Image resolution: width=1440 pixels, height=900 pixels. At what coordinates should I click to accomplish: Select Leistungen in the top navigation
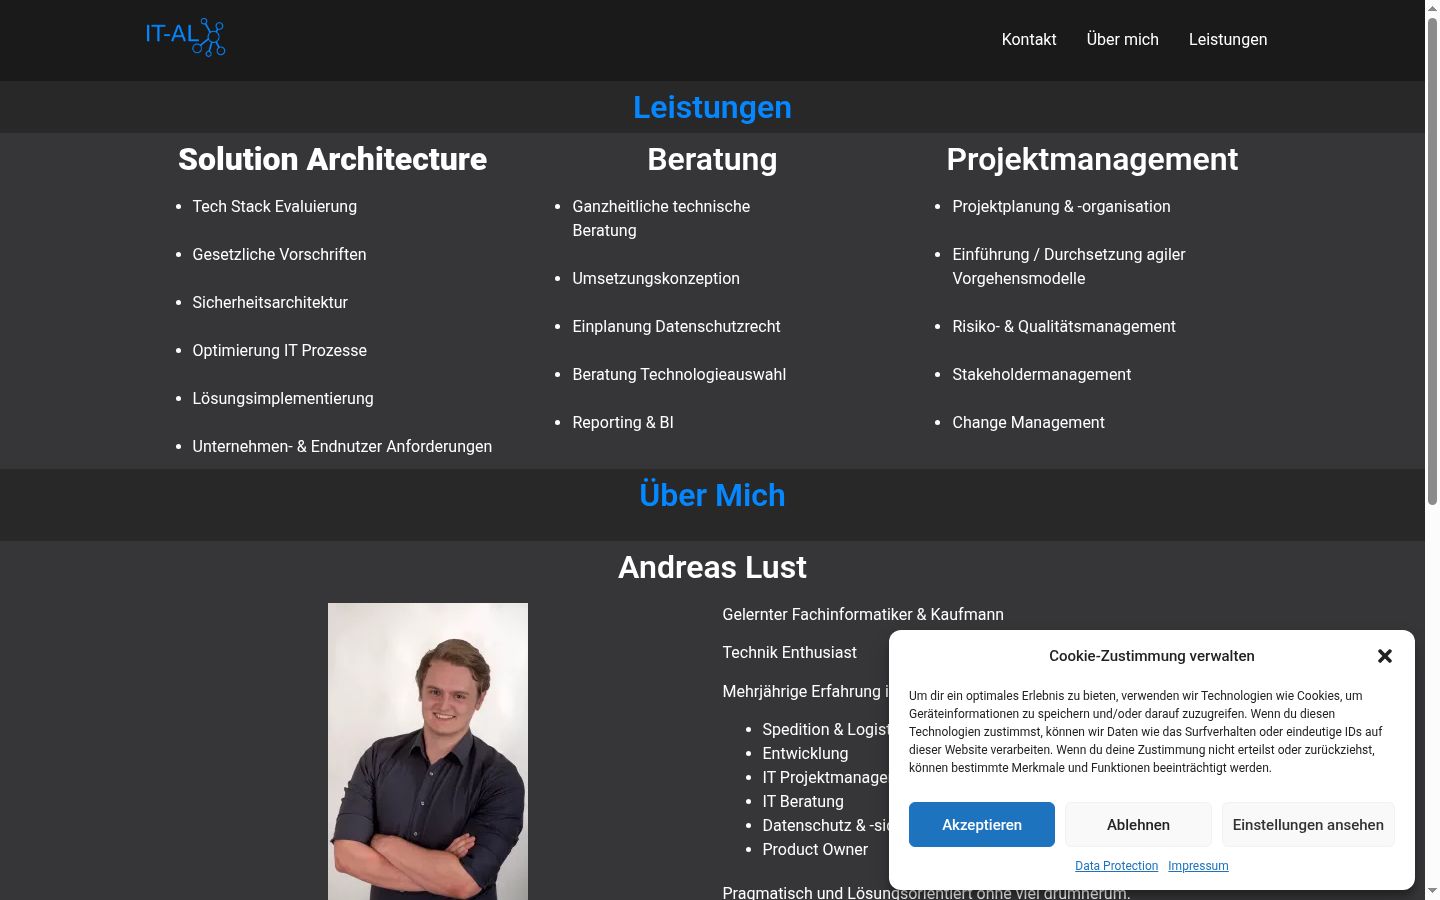1228,40
